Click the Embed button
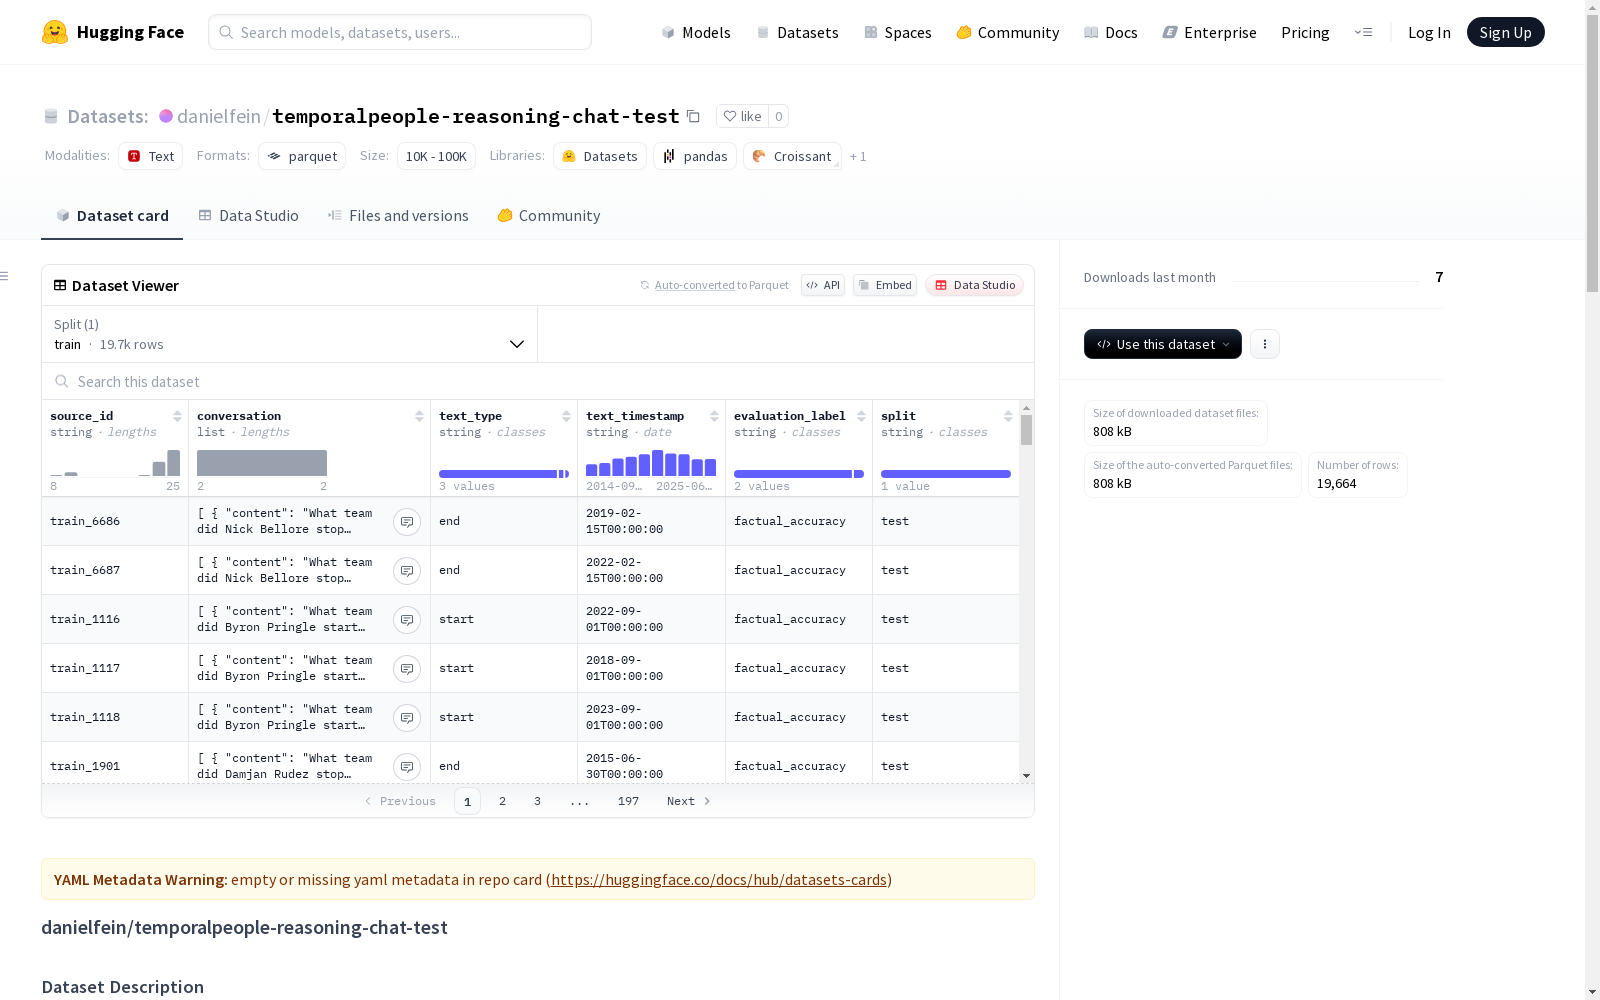This screenshot has height=1000, width=1600. (x=885, y=285)
